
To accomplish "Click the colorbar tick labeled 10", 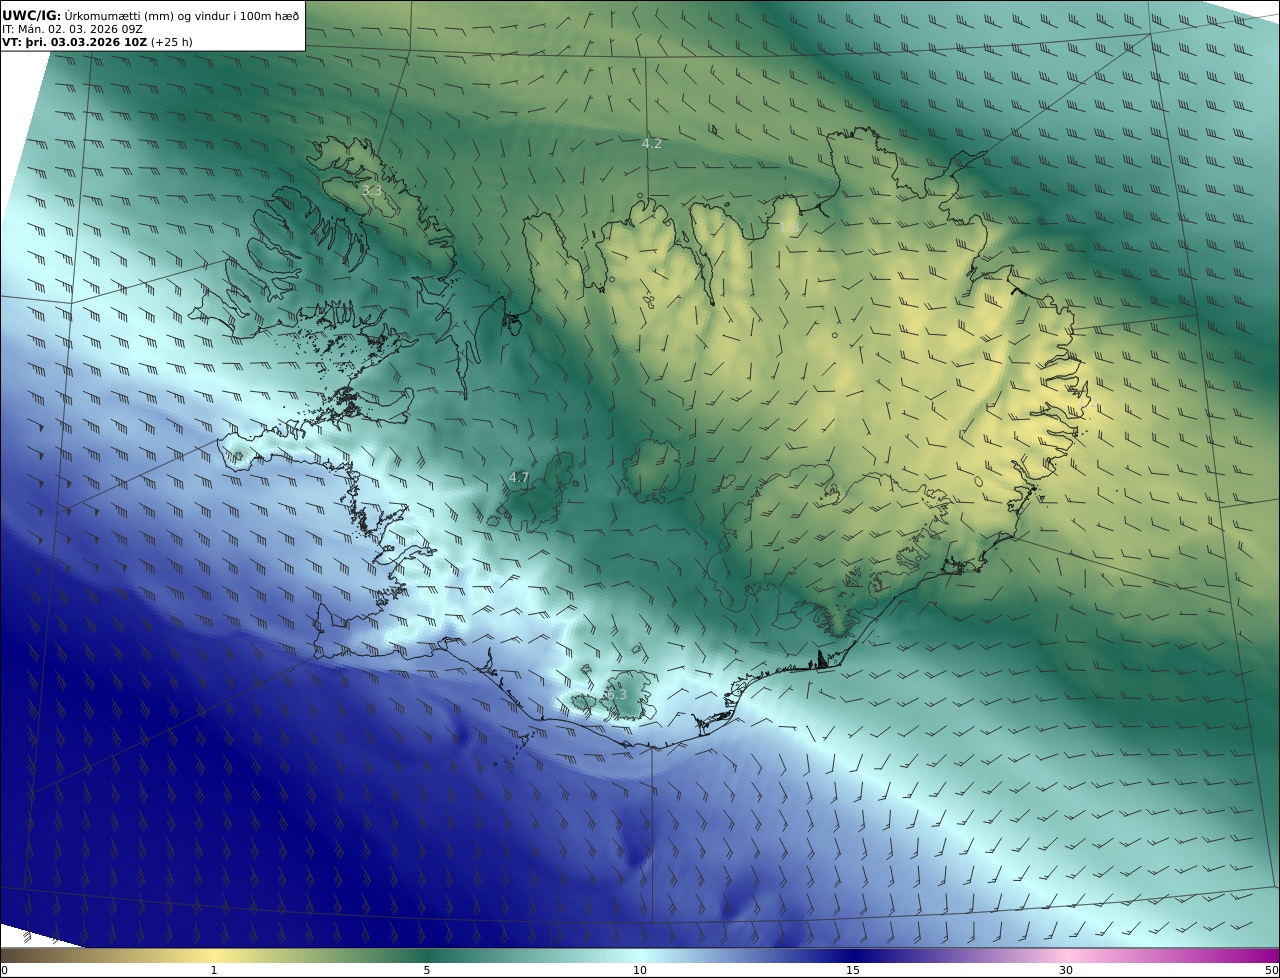I will pyautogui.click(x=640, y=970).
